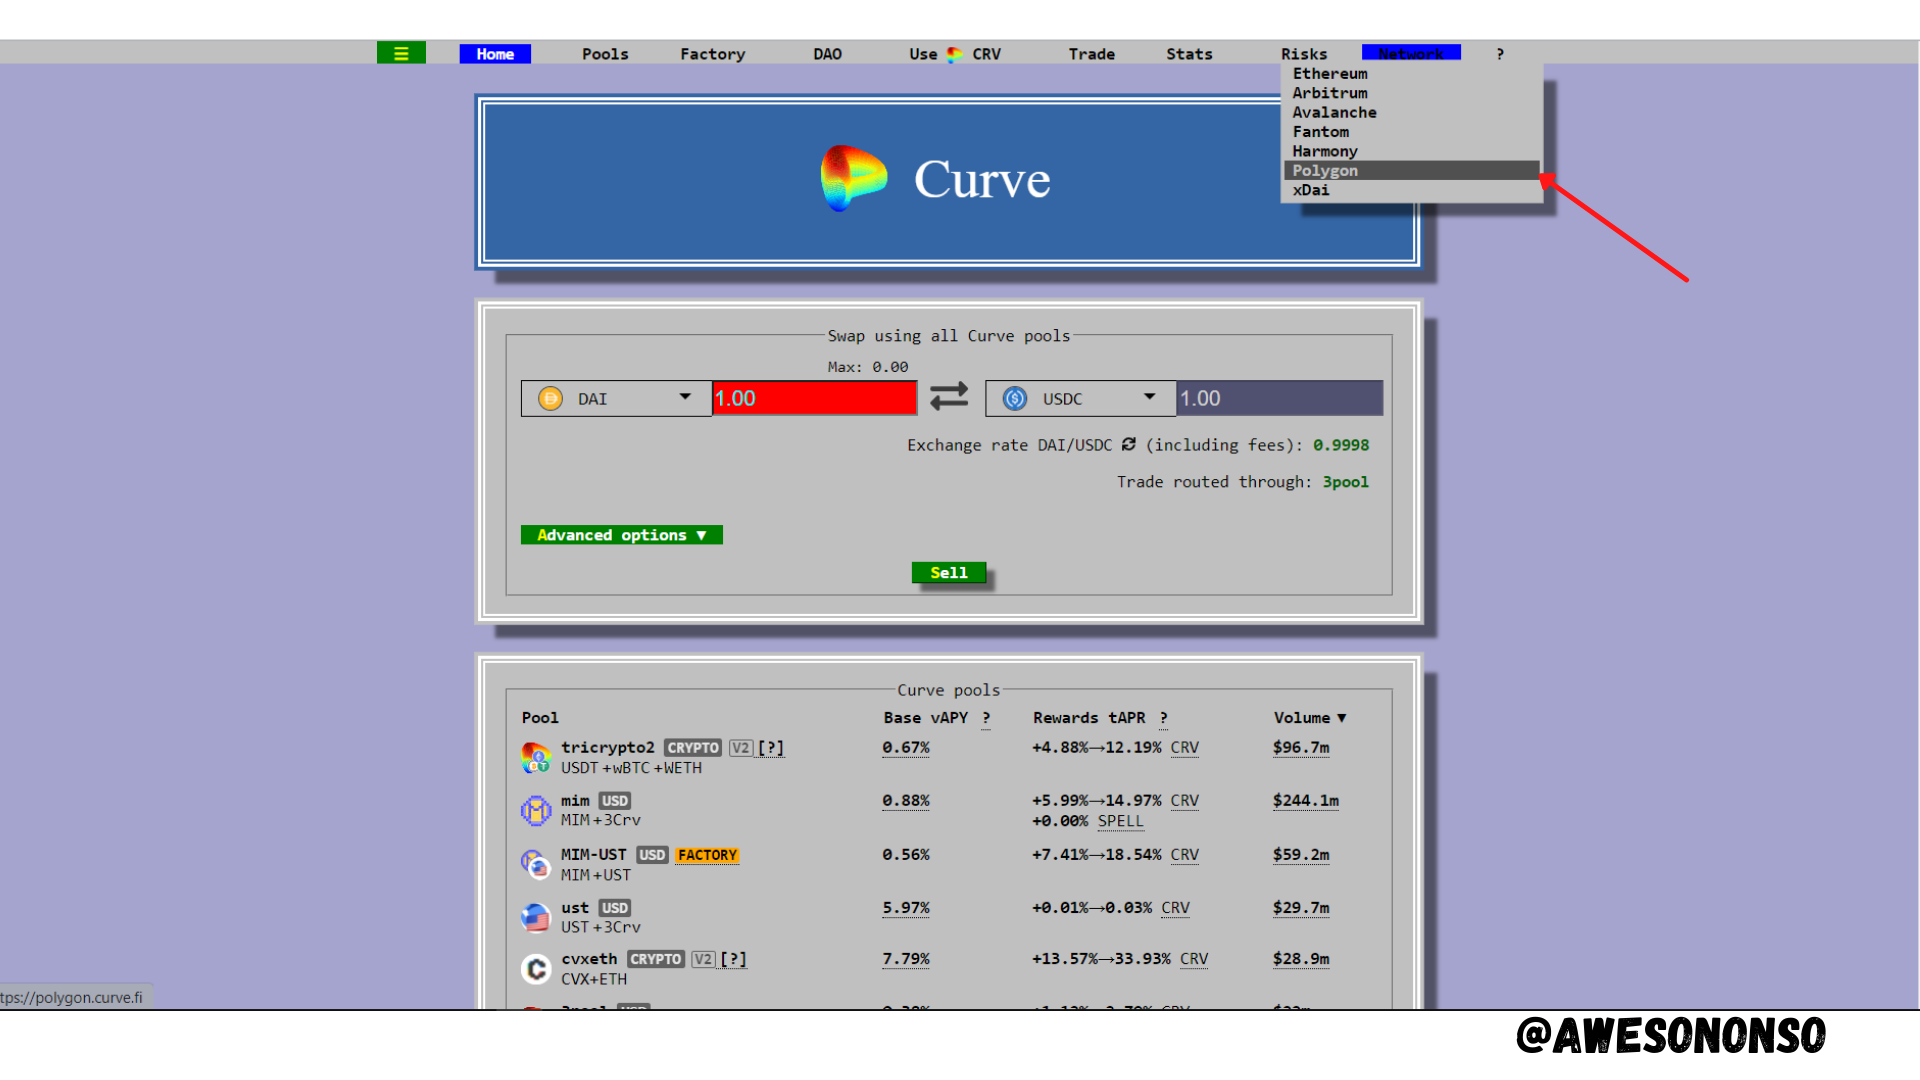Expand Advanced options
The width and height of the screenshot is (1920, 1080).
[x=621, y=535]
